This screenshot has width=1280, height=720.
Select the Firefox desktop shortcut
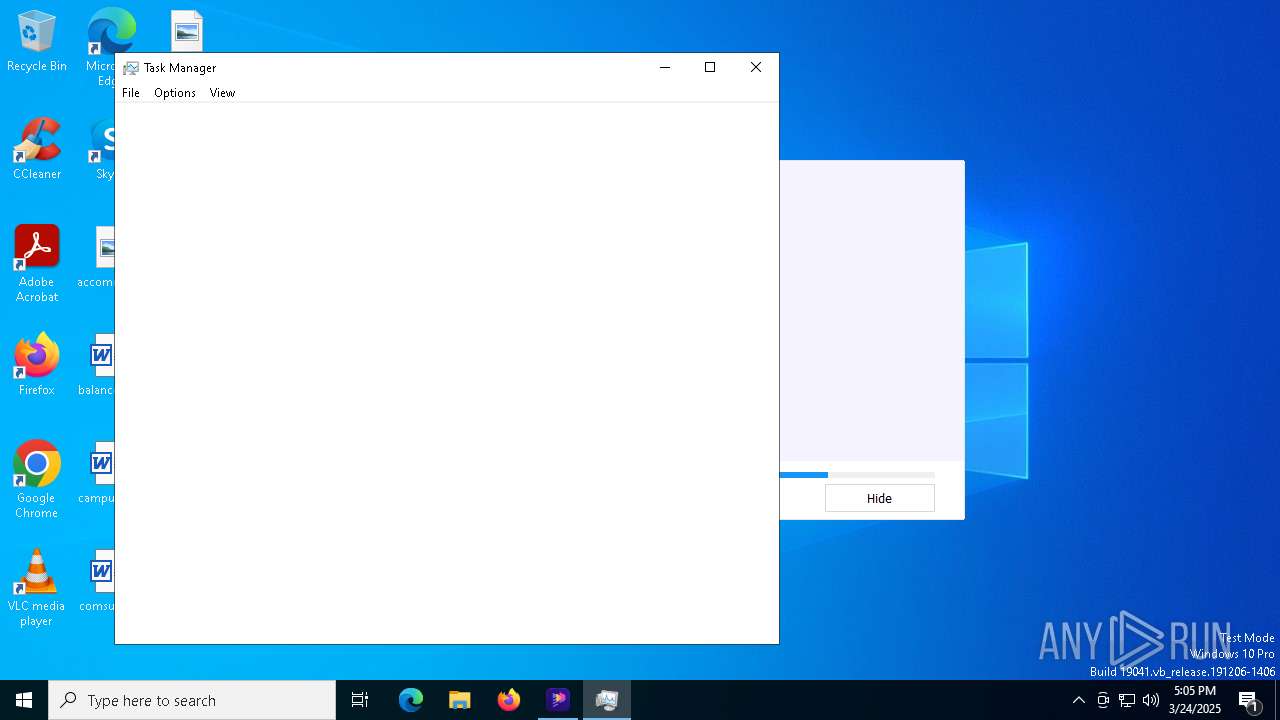[x=37, y=365]
